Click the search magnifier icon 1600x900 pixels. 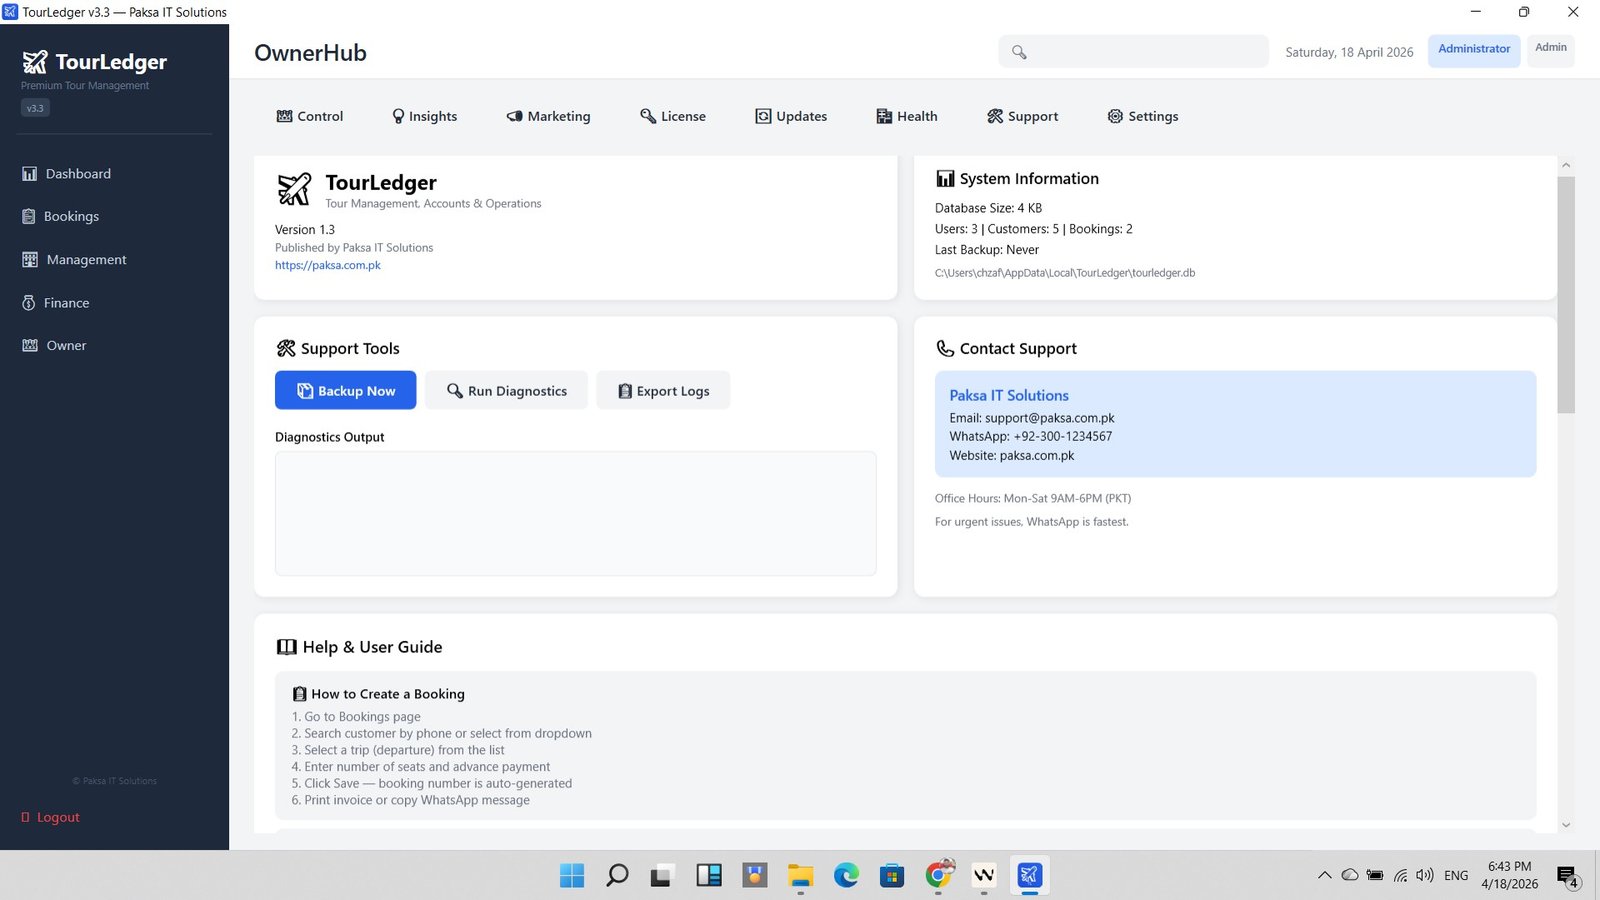(x=1019, y=52)
